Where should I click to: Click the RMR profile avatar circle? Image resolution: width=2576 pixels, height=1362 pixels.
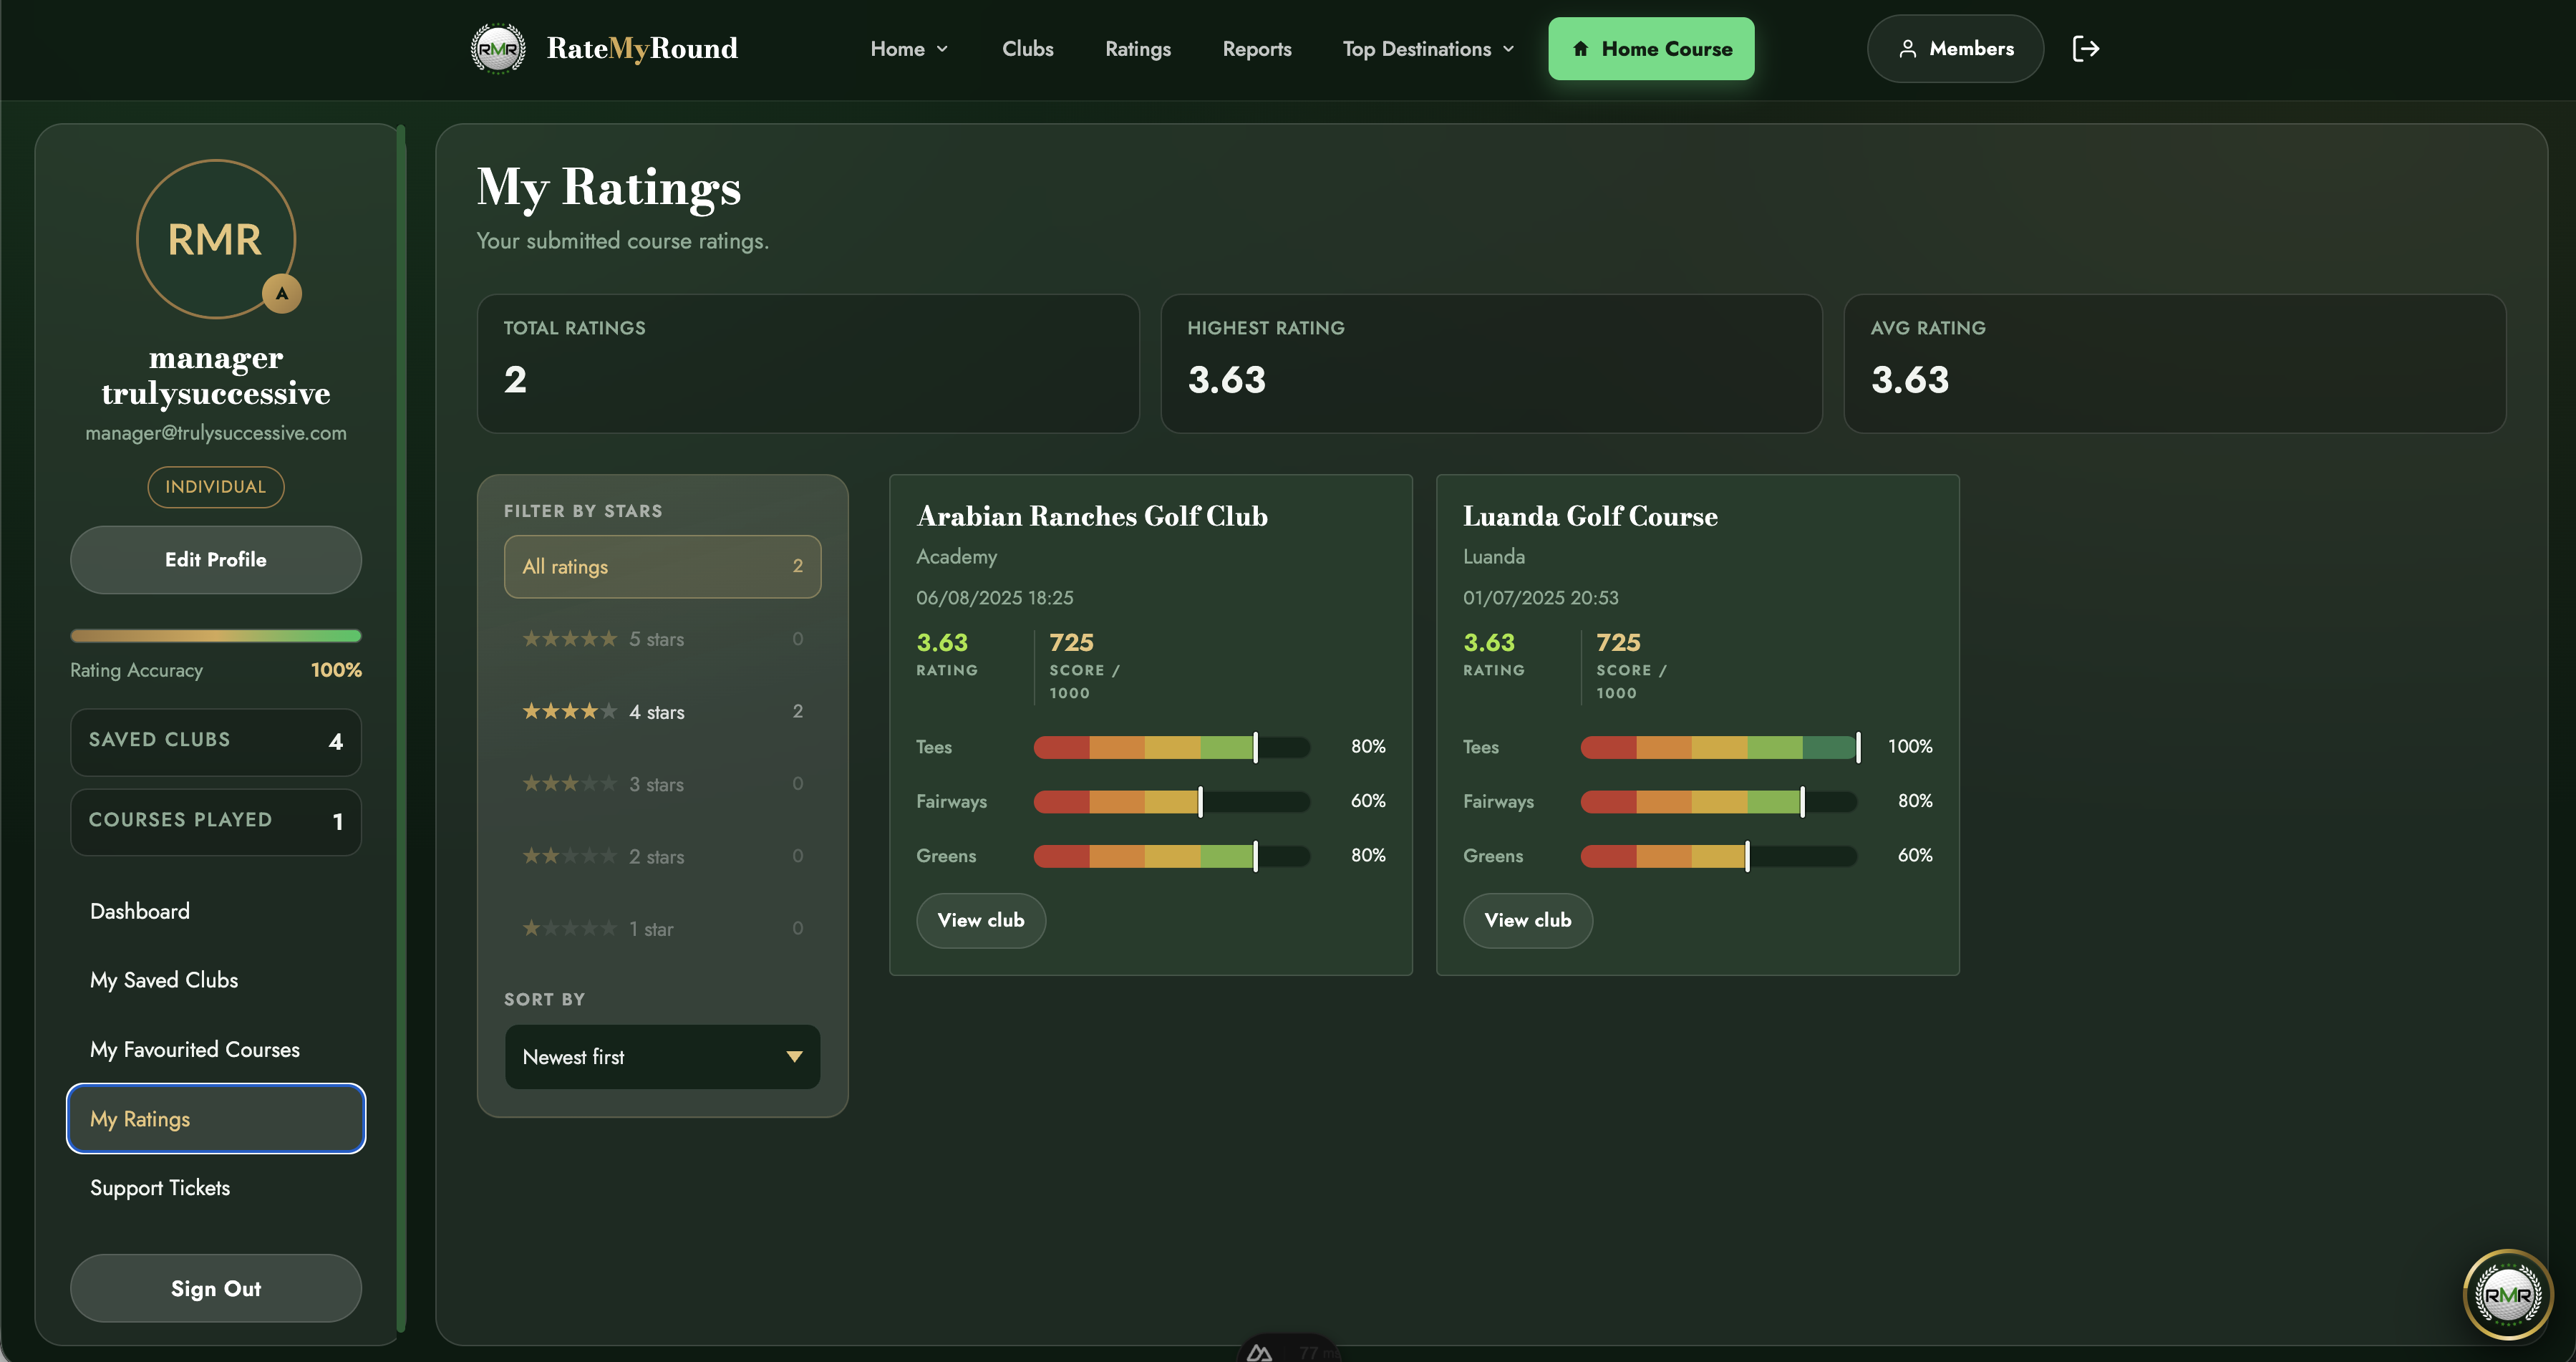click(216, 239)
